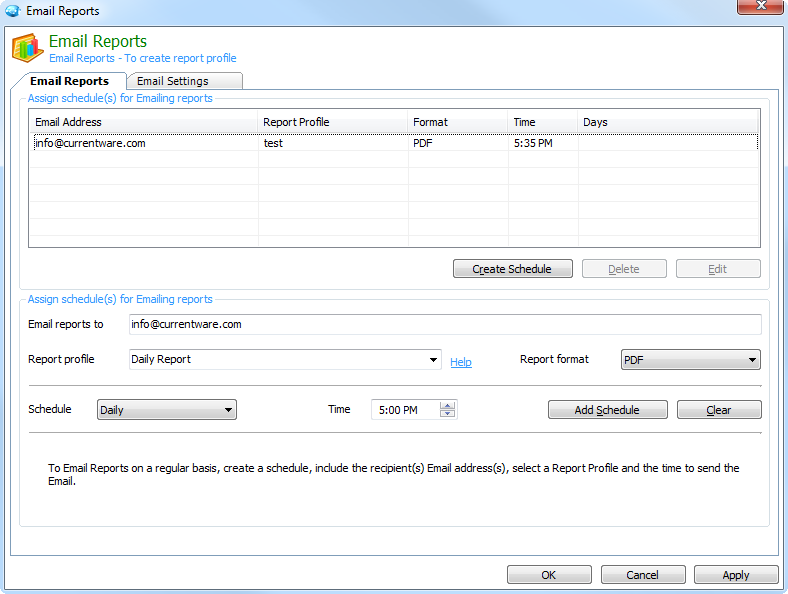
Task: Open the Report profile dropdown
Action: click(285, 359)
